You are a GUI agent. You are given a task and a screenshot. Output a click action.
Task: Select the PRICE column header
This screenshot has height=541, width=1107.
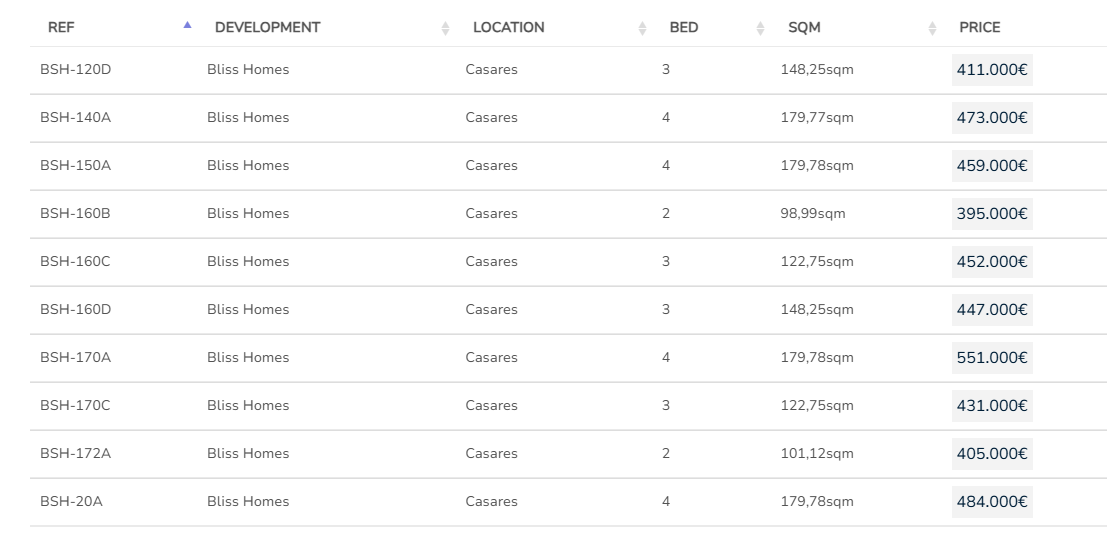click(x=980, y=28)
